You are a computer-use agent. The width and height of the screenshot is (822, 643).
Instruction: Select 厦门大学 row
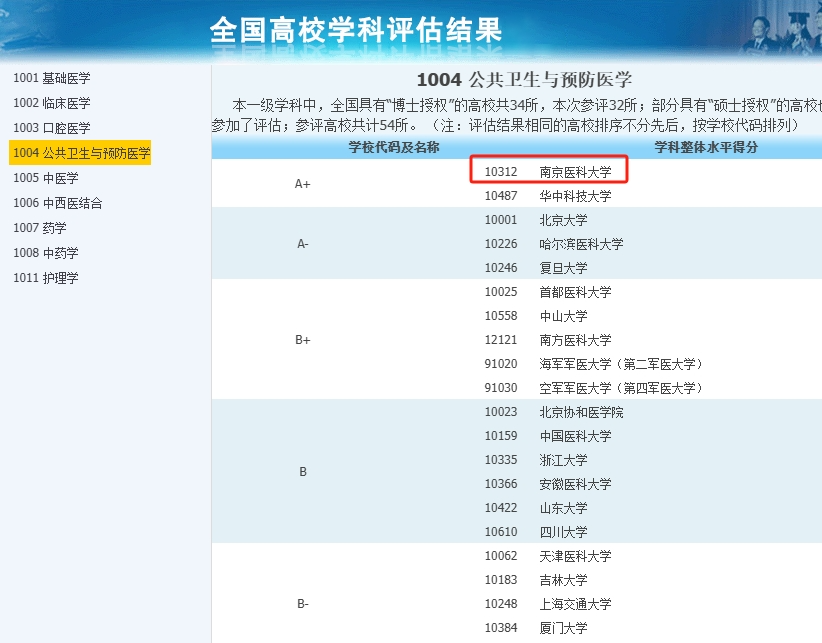point(563,628)
